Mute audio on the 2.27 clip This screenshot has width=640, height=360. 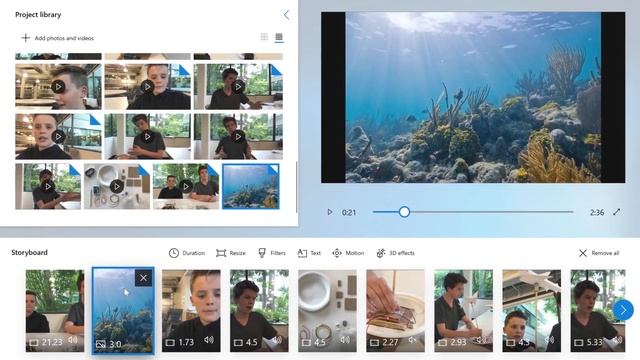point(413,340)
